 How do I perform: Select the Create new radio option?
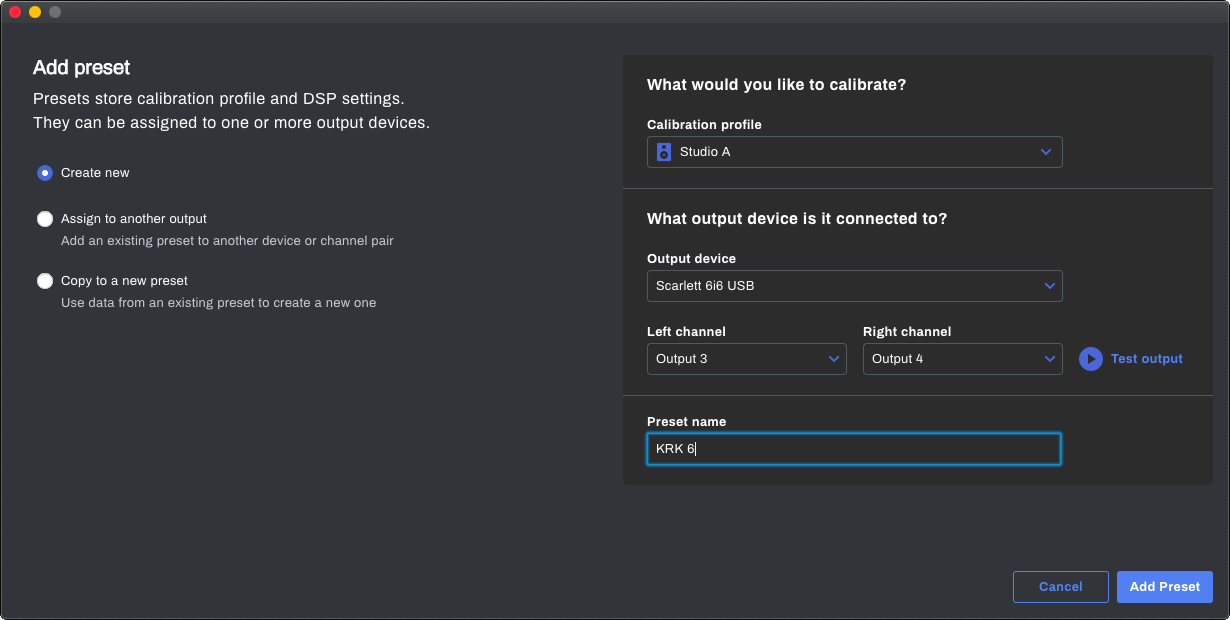tap(45, 173)
